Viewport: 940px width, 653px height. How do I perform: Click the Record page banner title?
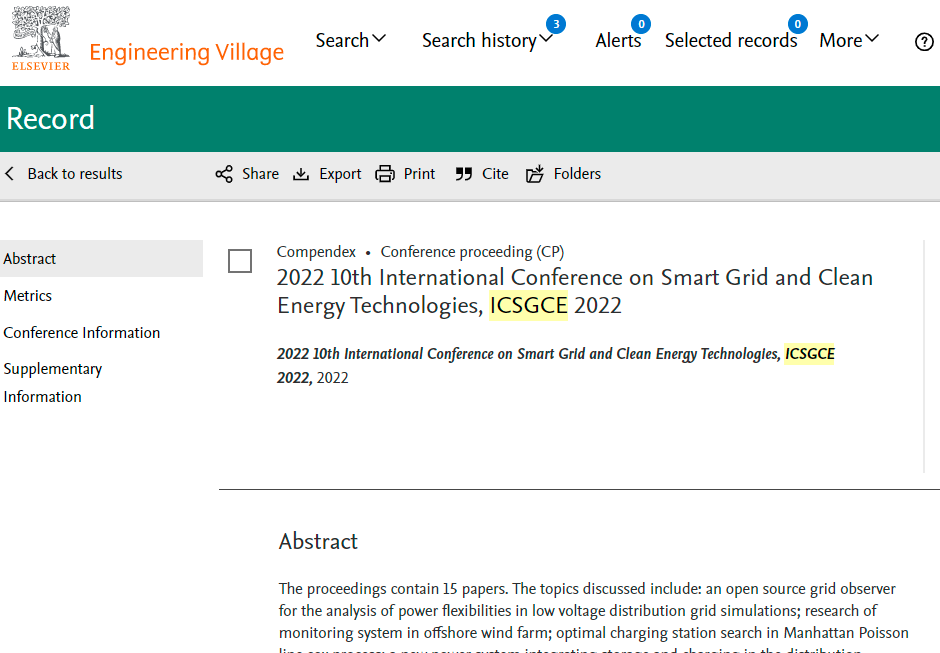50,118
